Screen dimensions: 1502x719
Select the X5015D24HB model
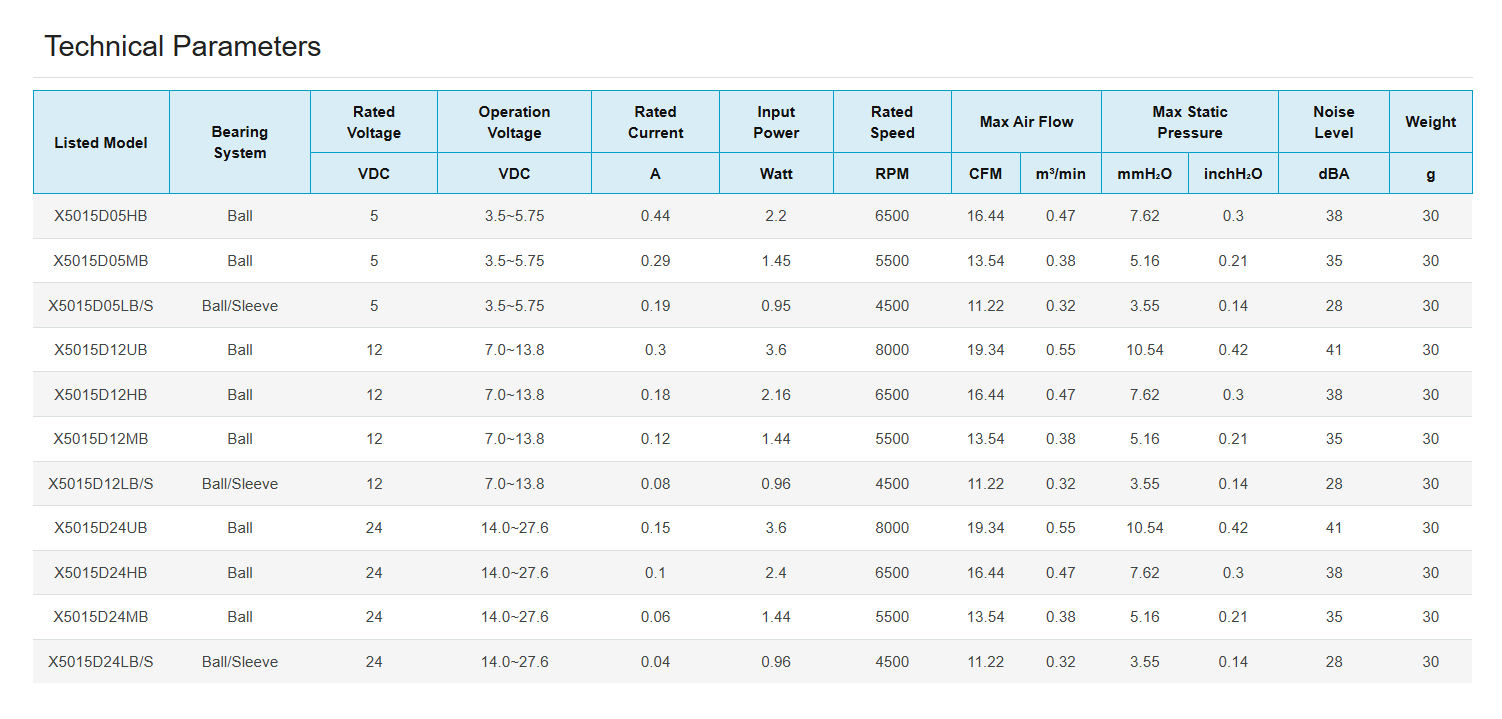[x=101, y=573]
